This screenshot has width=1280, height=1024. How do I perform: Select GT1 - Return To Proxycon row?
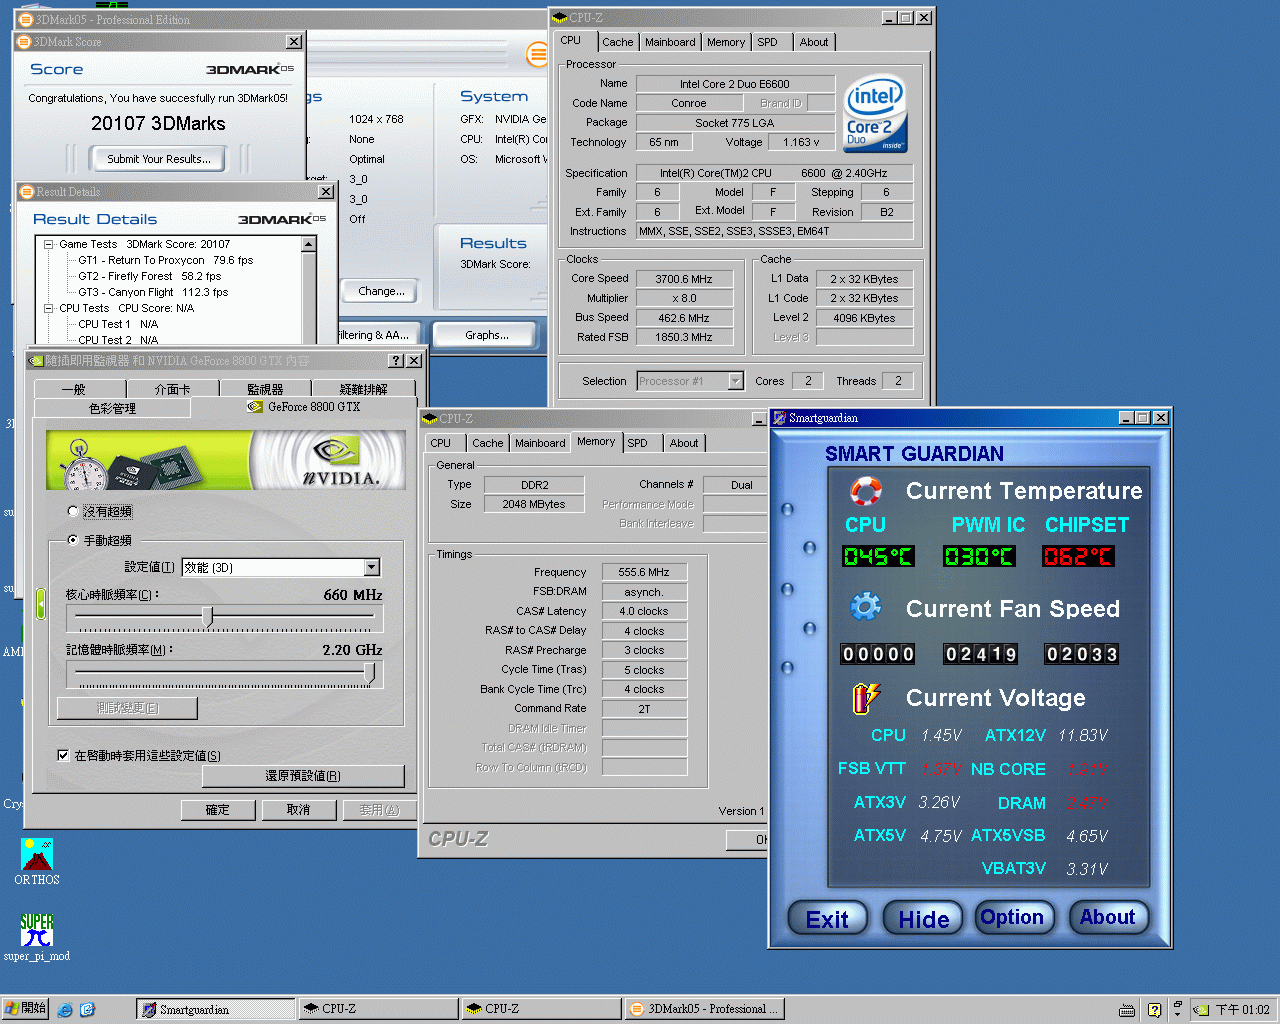click(165, 260)
